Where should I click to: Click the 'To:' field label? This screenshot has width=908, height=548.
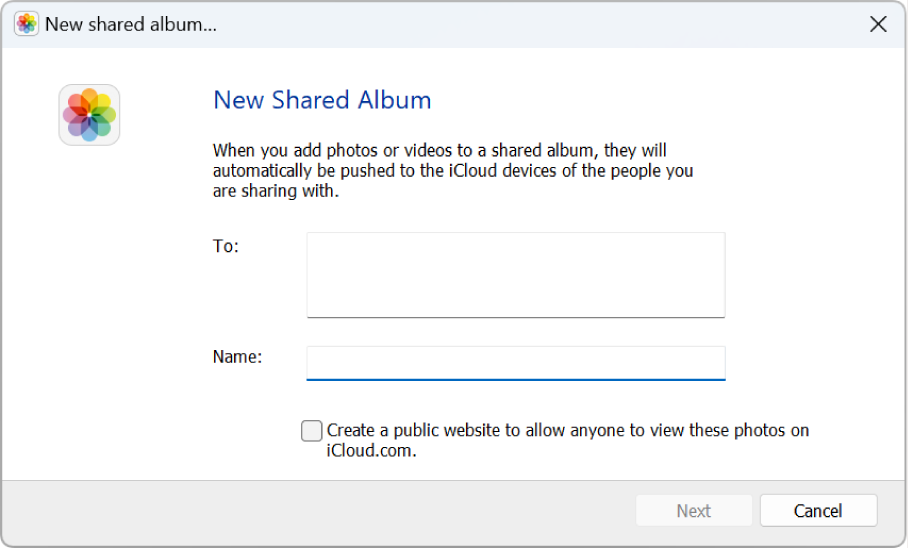point(226,246)
